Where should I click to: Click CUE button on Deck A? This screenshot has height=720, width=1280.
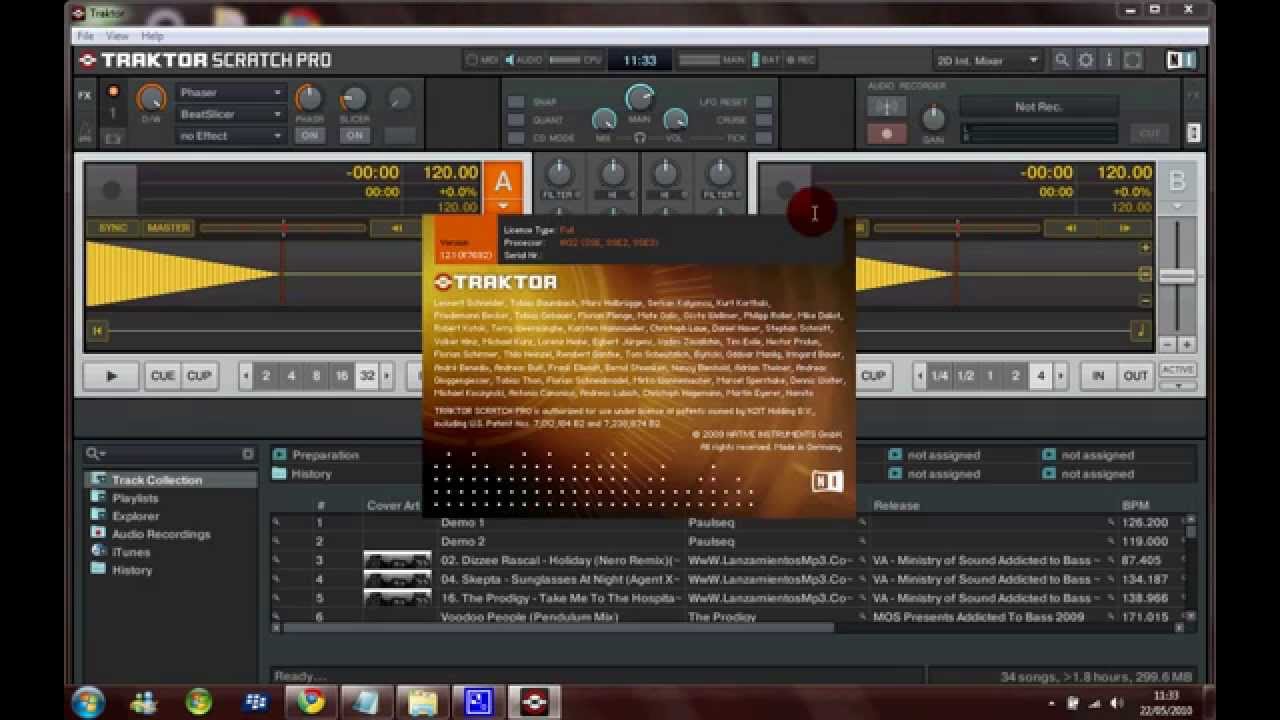point(162,376)
